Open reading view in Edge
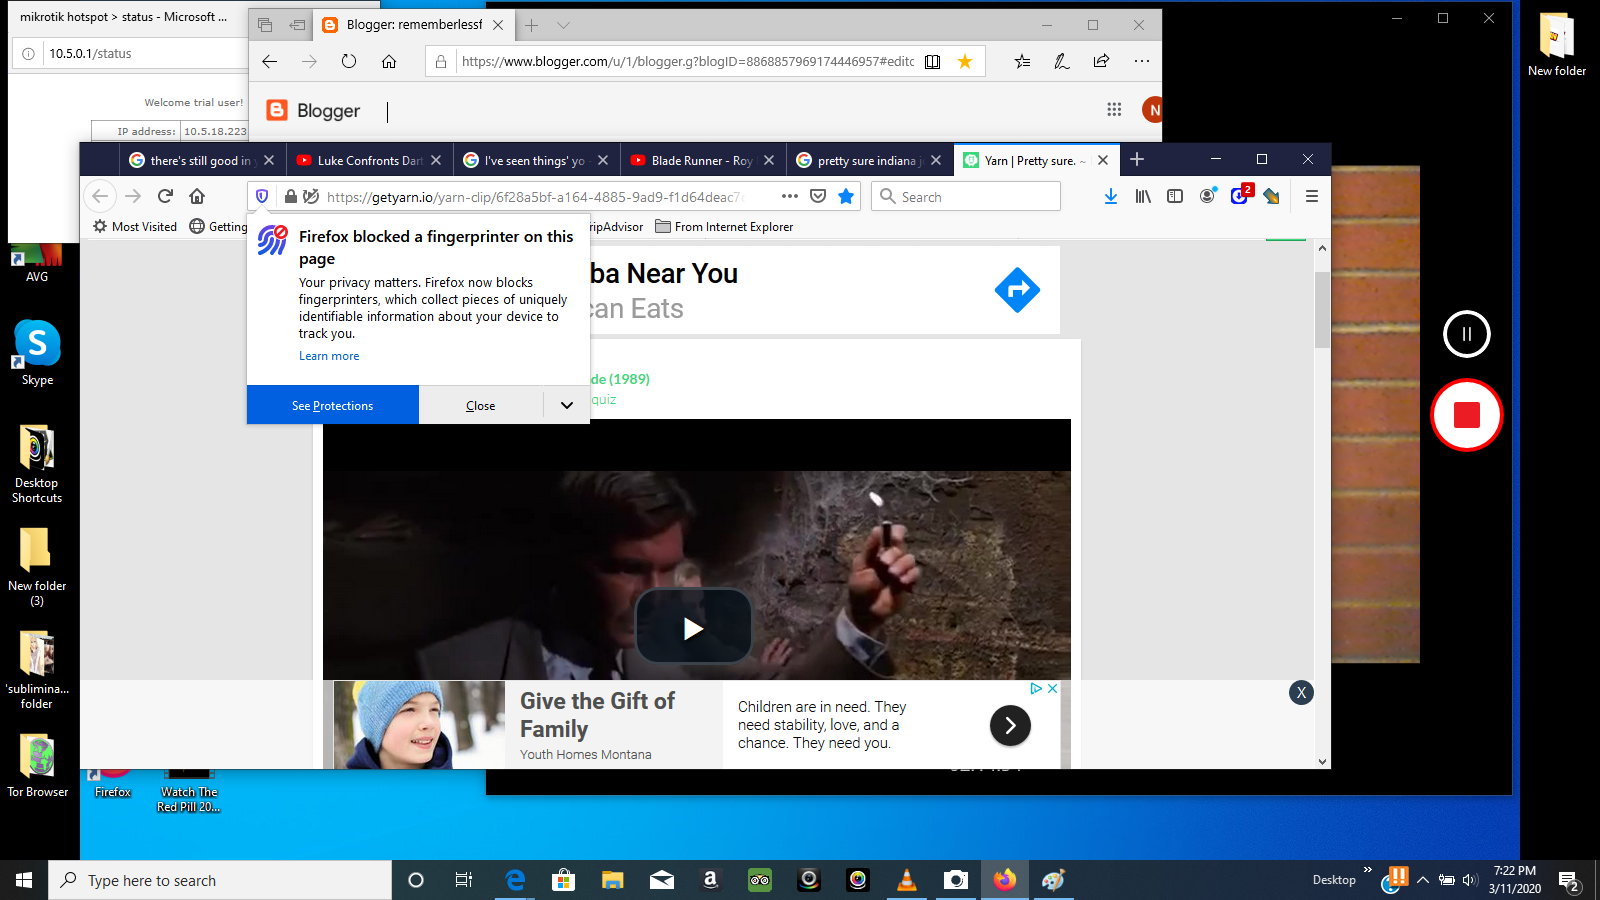Viewport: 1600px width, 900px height. [932, 61]
